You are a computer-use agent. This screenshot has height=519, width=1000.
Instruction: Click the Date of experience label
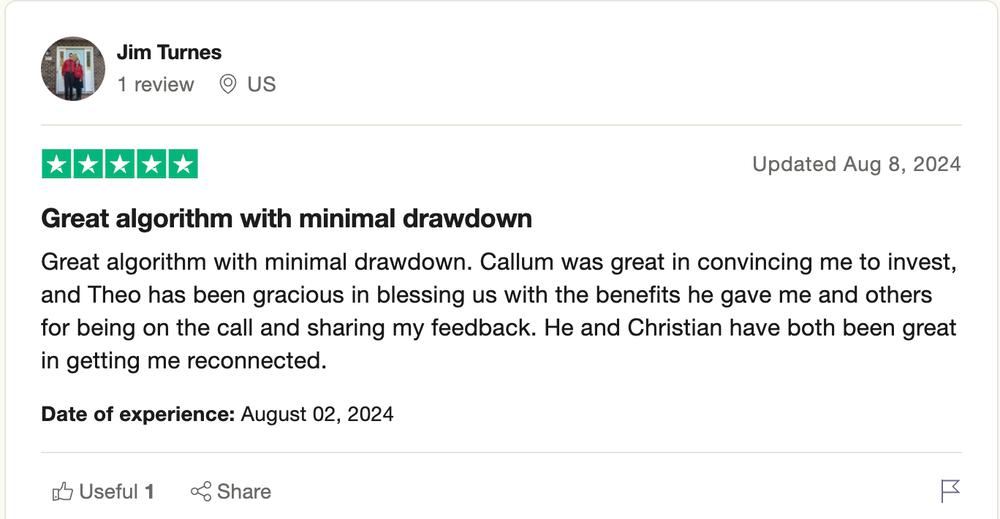[138, 414]
